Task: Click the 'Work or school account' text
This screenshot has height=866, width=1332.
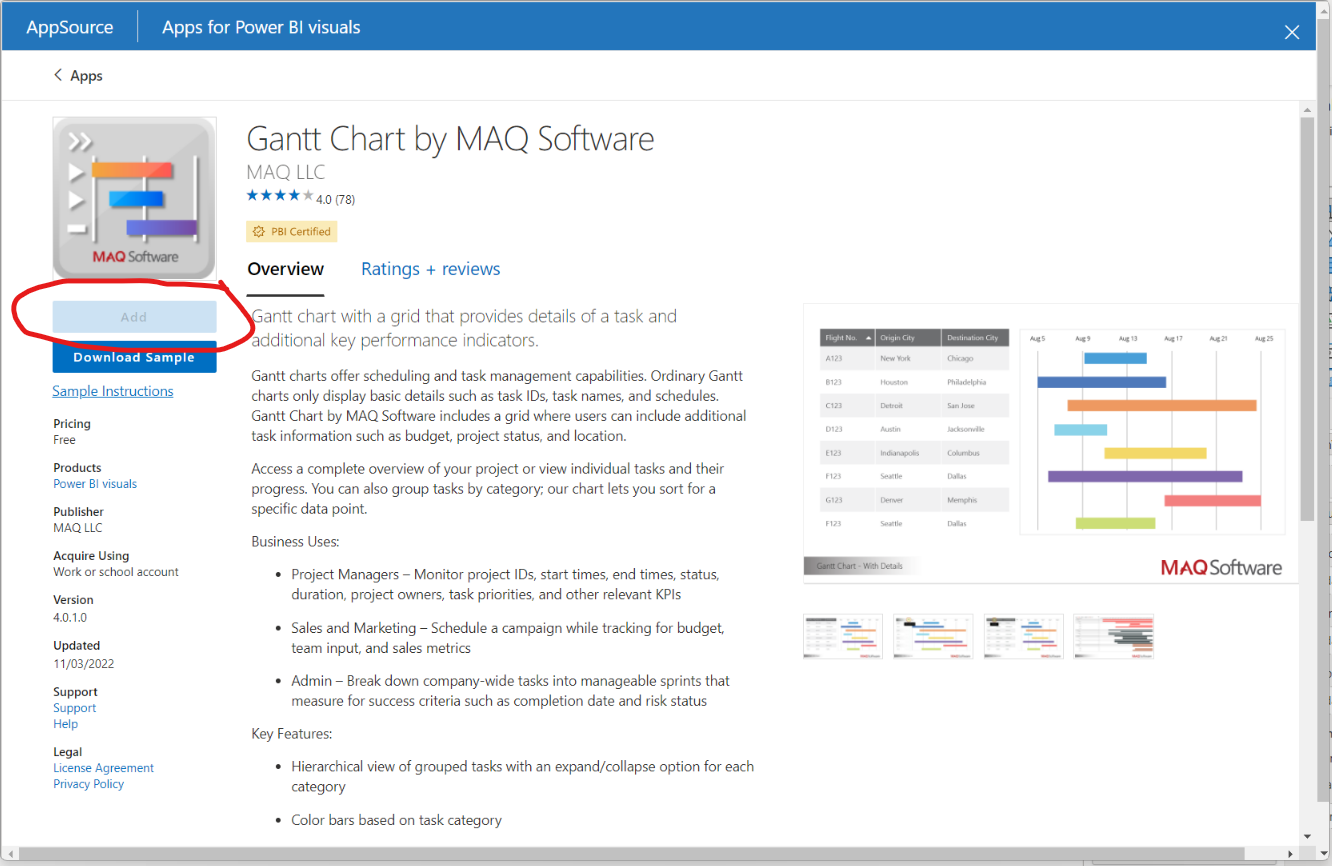Action: 116,572
